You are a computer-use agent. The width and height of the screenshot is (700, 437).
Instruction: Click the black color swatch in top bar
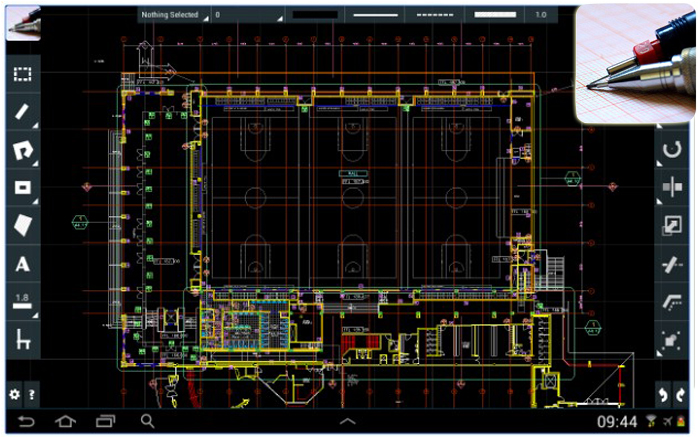coord(314,16)
